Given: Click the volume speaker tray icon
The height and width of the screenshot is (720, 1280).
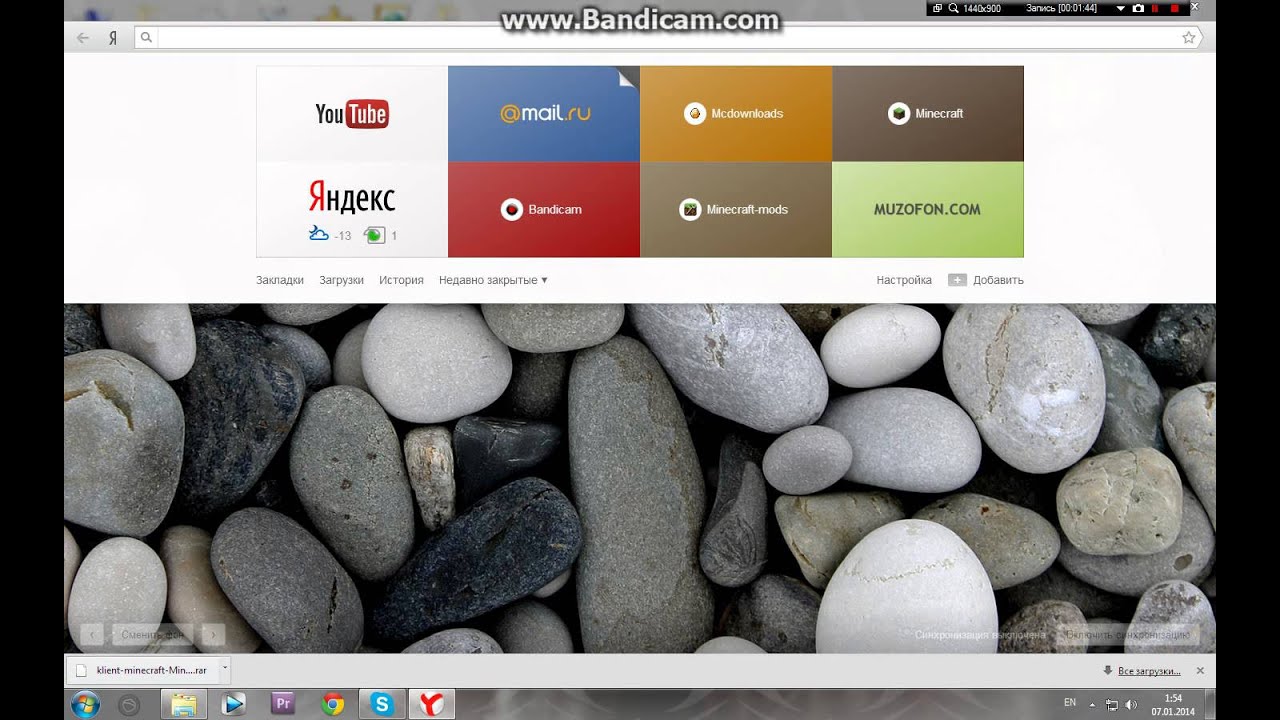Looking at the screenshot, I should pos(1131,704).
